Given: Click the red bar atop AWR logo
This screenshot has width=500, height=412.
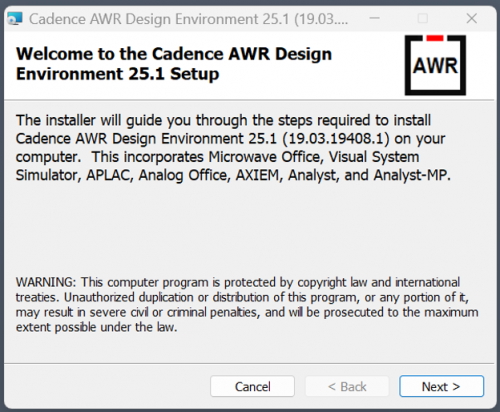Looking at the screenshot, I should [x=435, y=38].
